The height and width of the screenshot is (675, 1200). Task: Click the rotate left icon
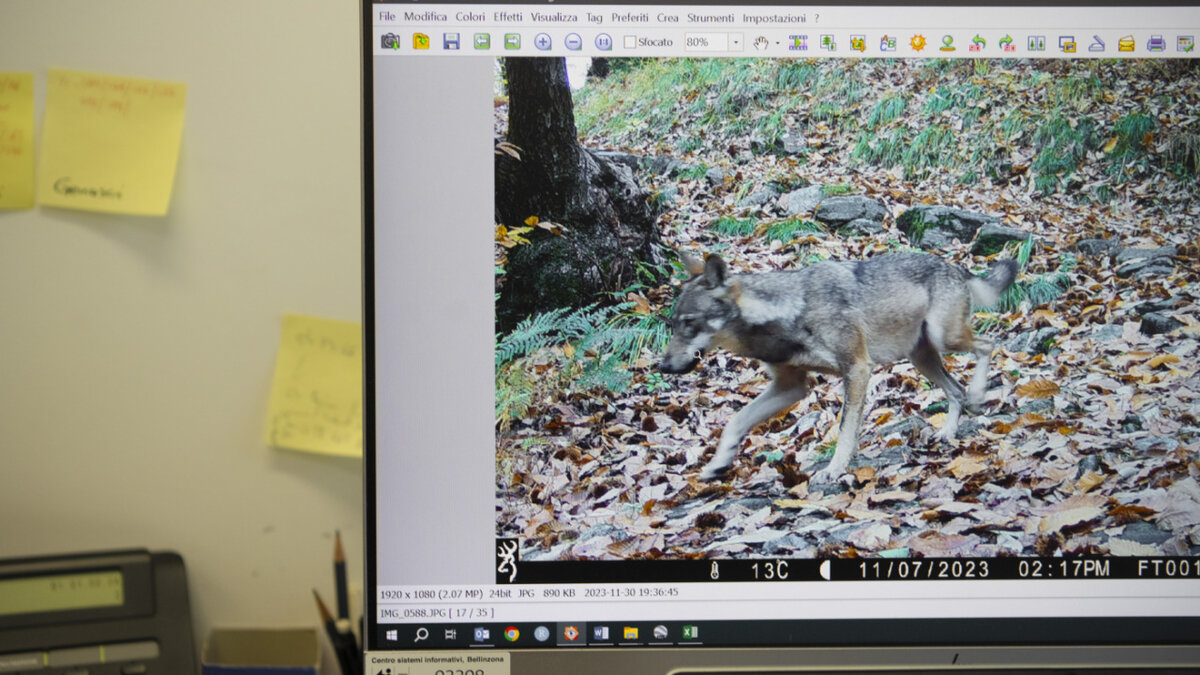pos(977,43)
